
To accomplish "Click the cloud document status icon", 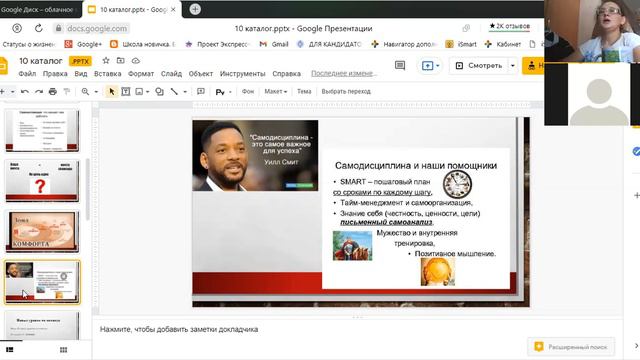I will 136,61.
